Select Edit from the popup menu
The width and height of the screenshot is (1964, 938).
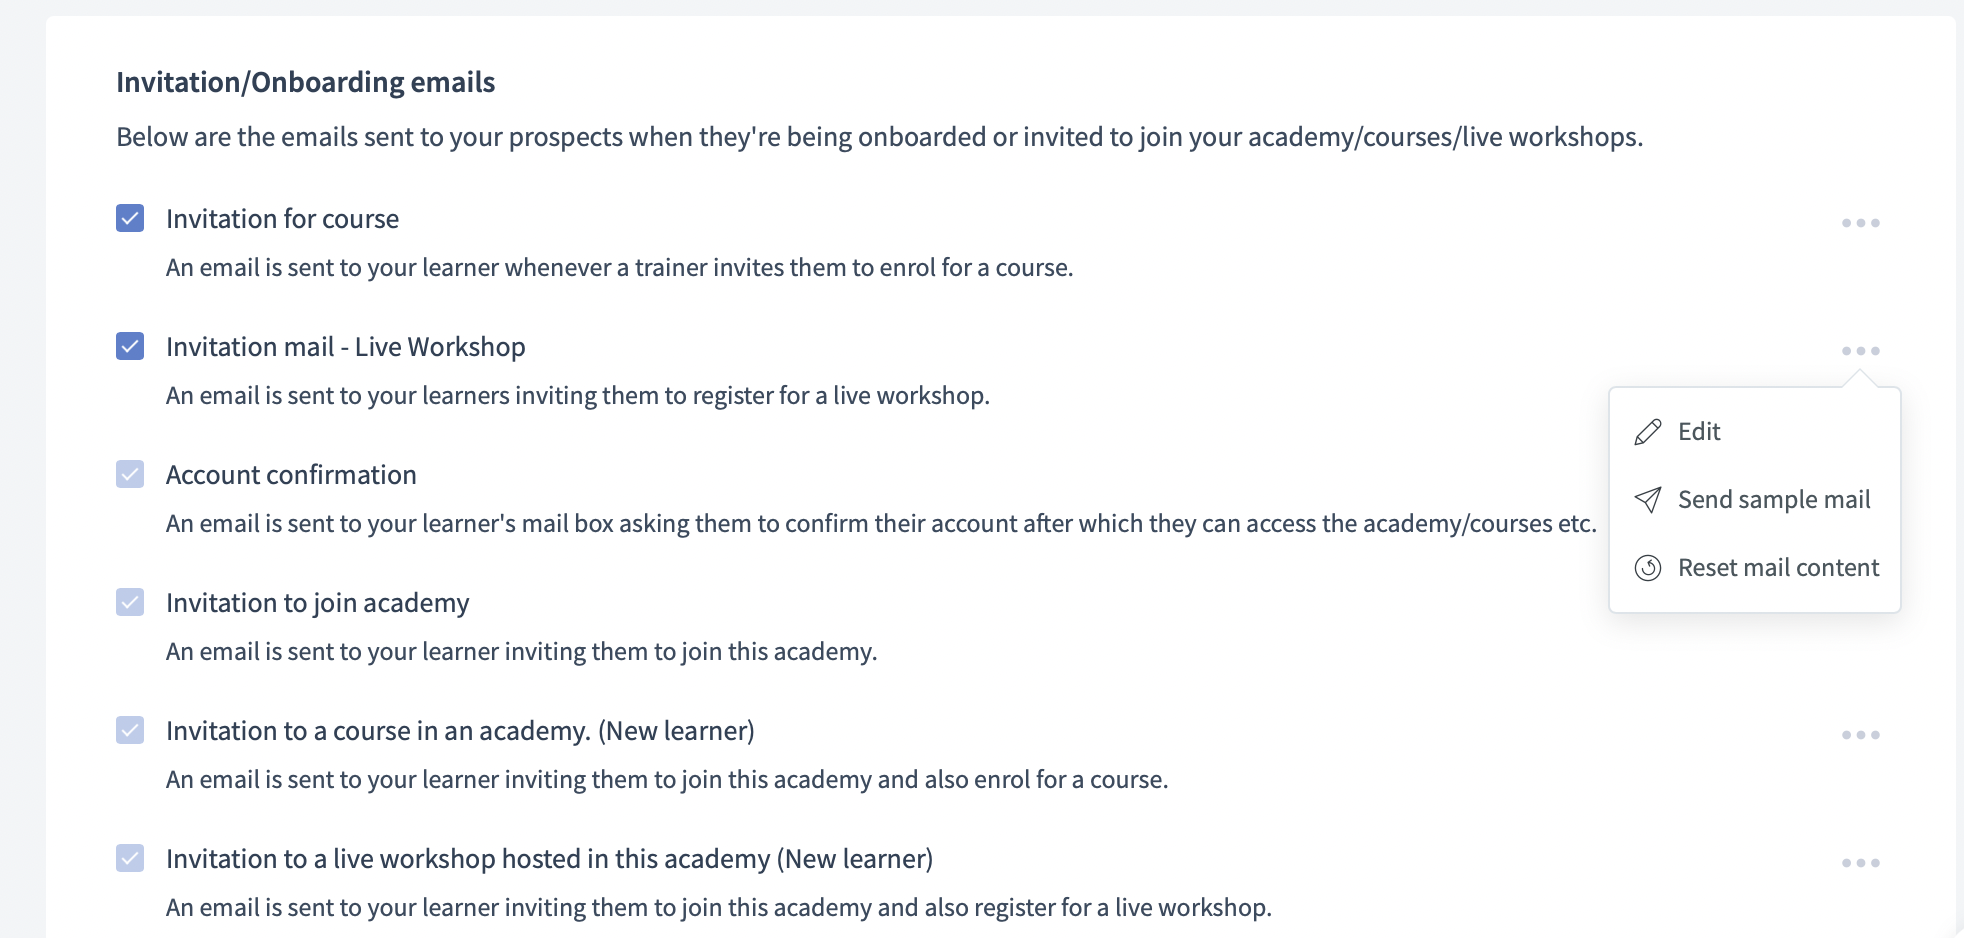coord(1699,432)
